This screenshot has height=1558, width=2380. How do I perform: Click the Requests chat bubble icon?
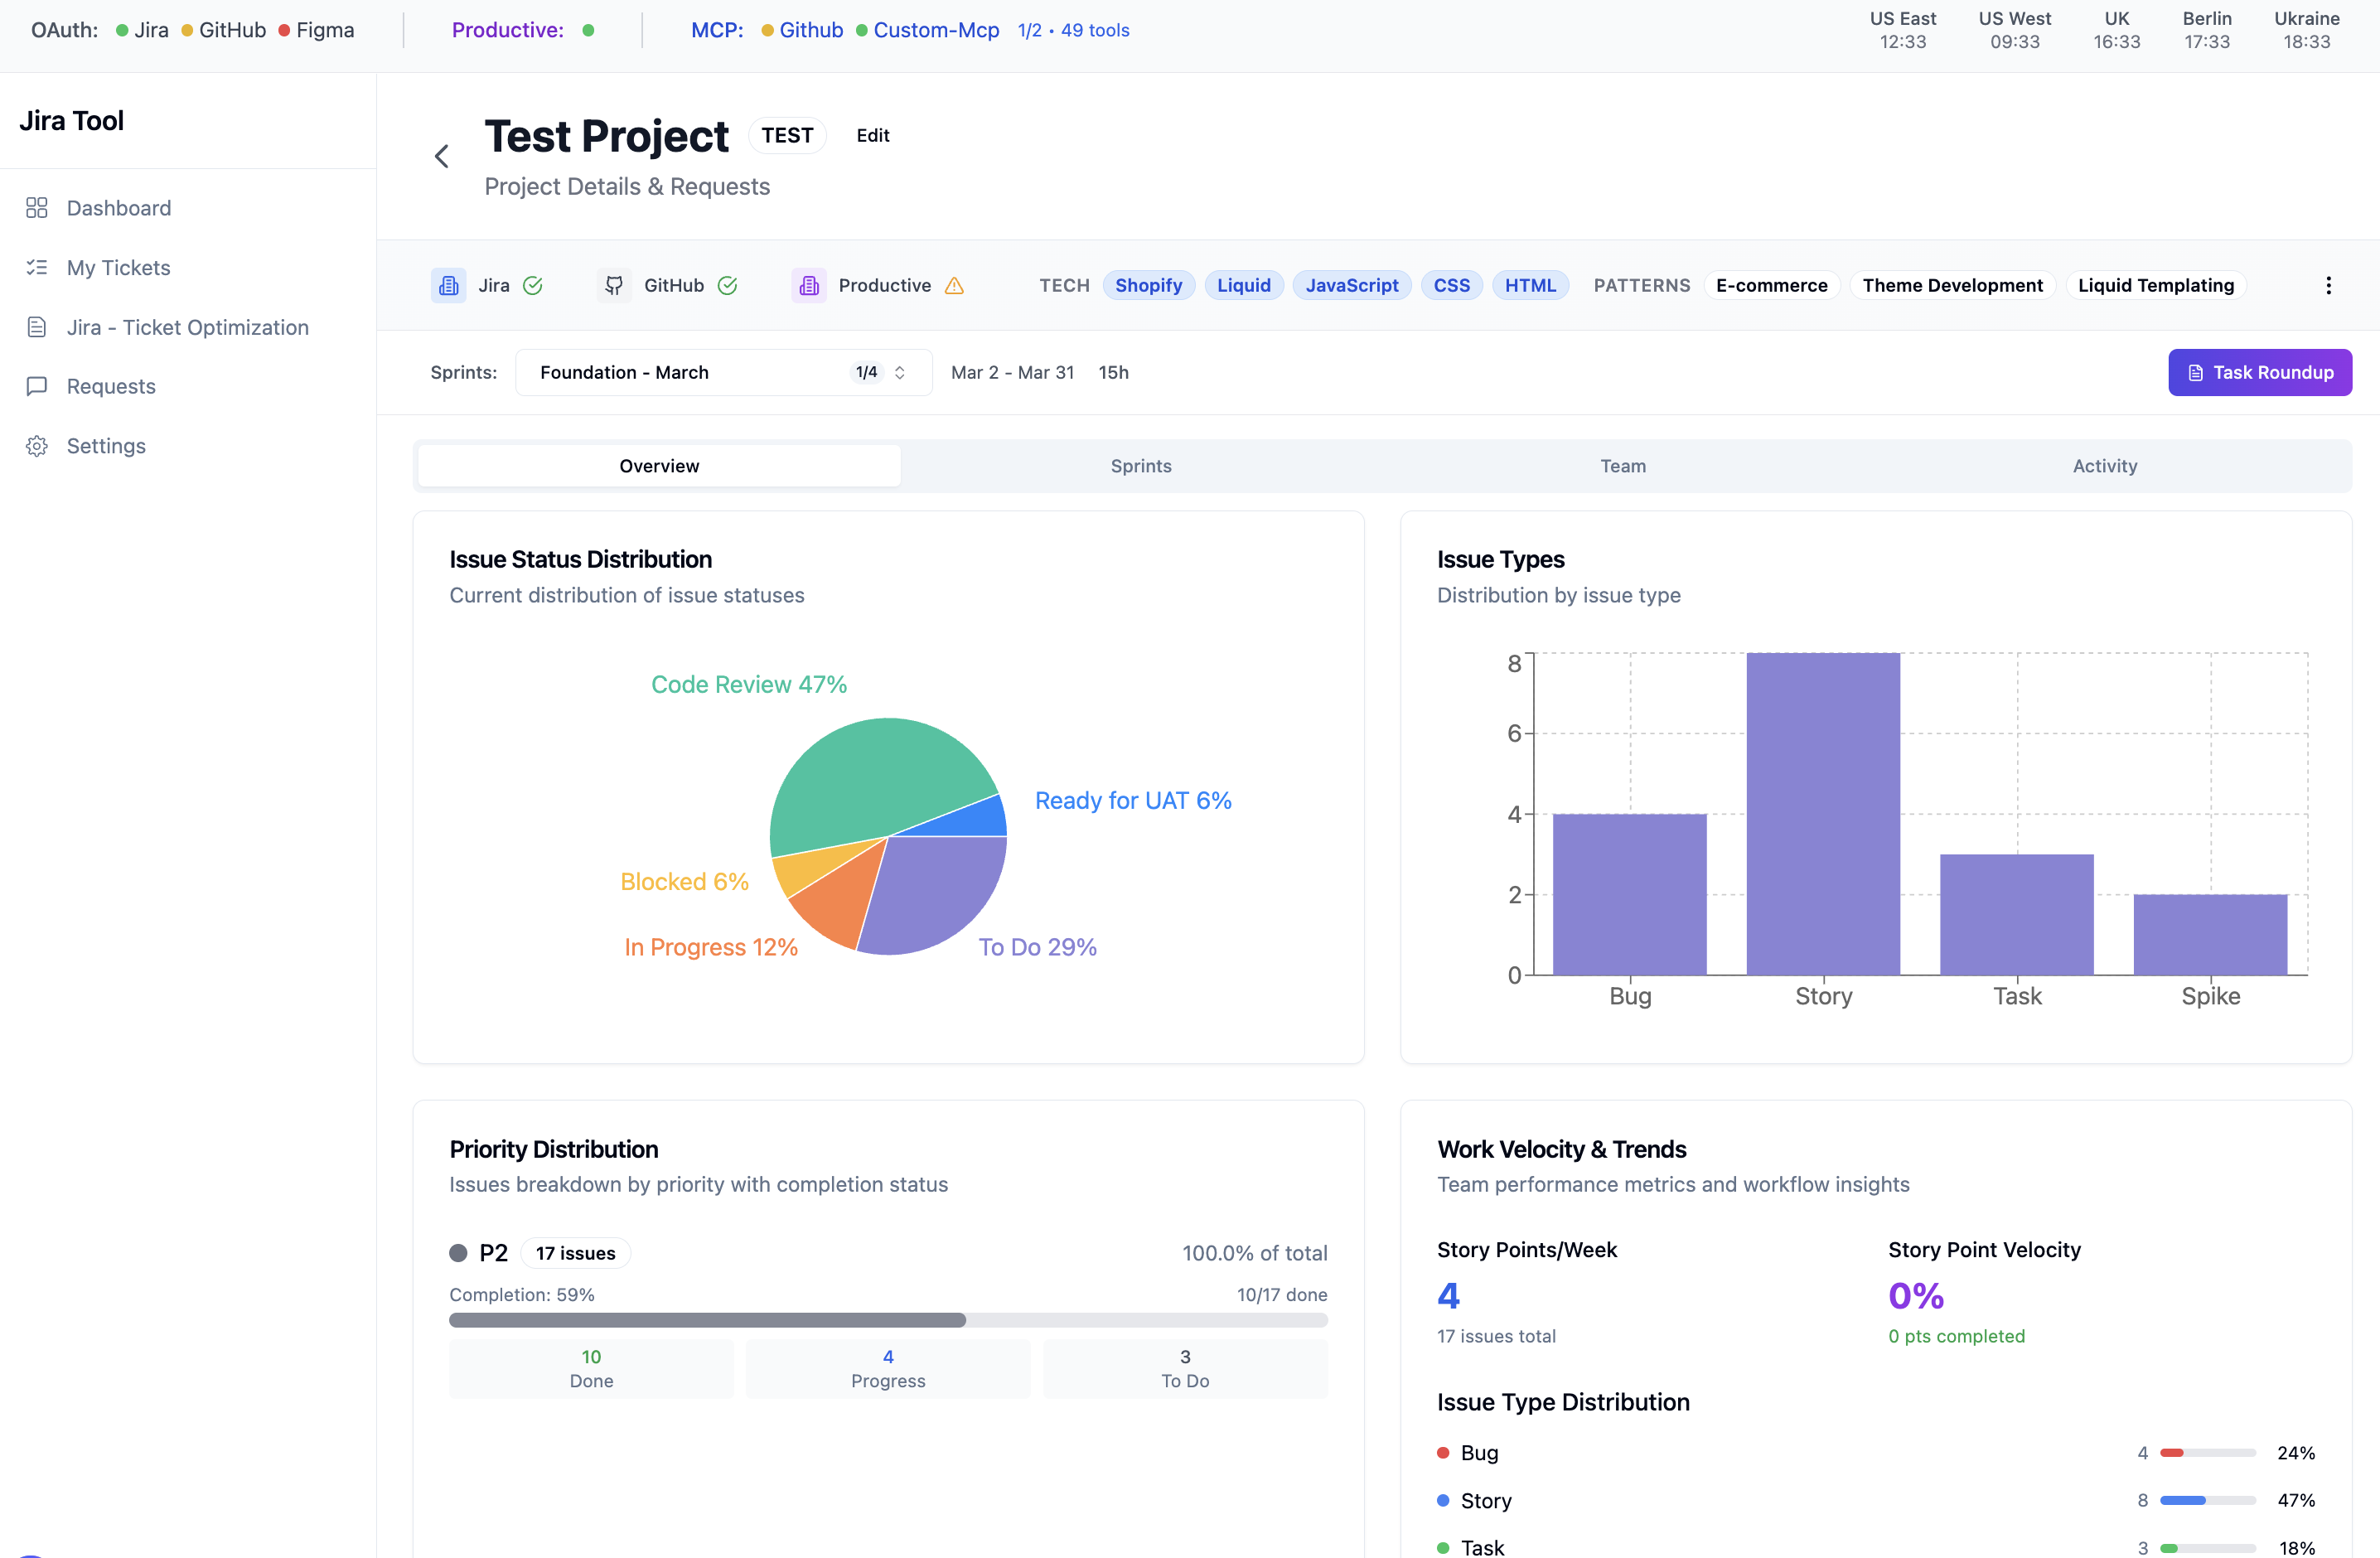click(37, 386)
